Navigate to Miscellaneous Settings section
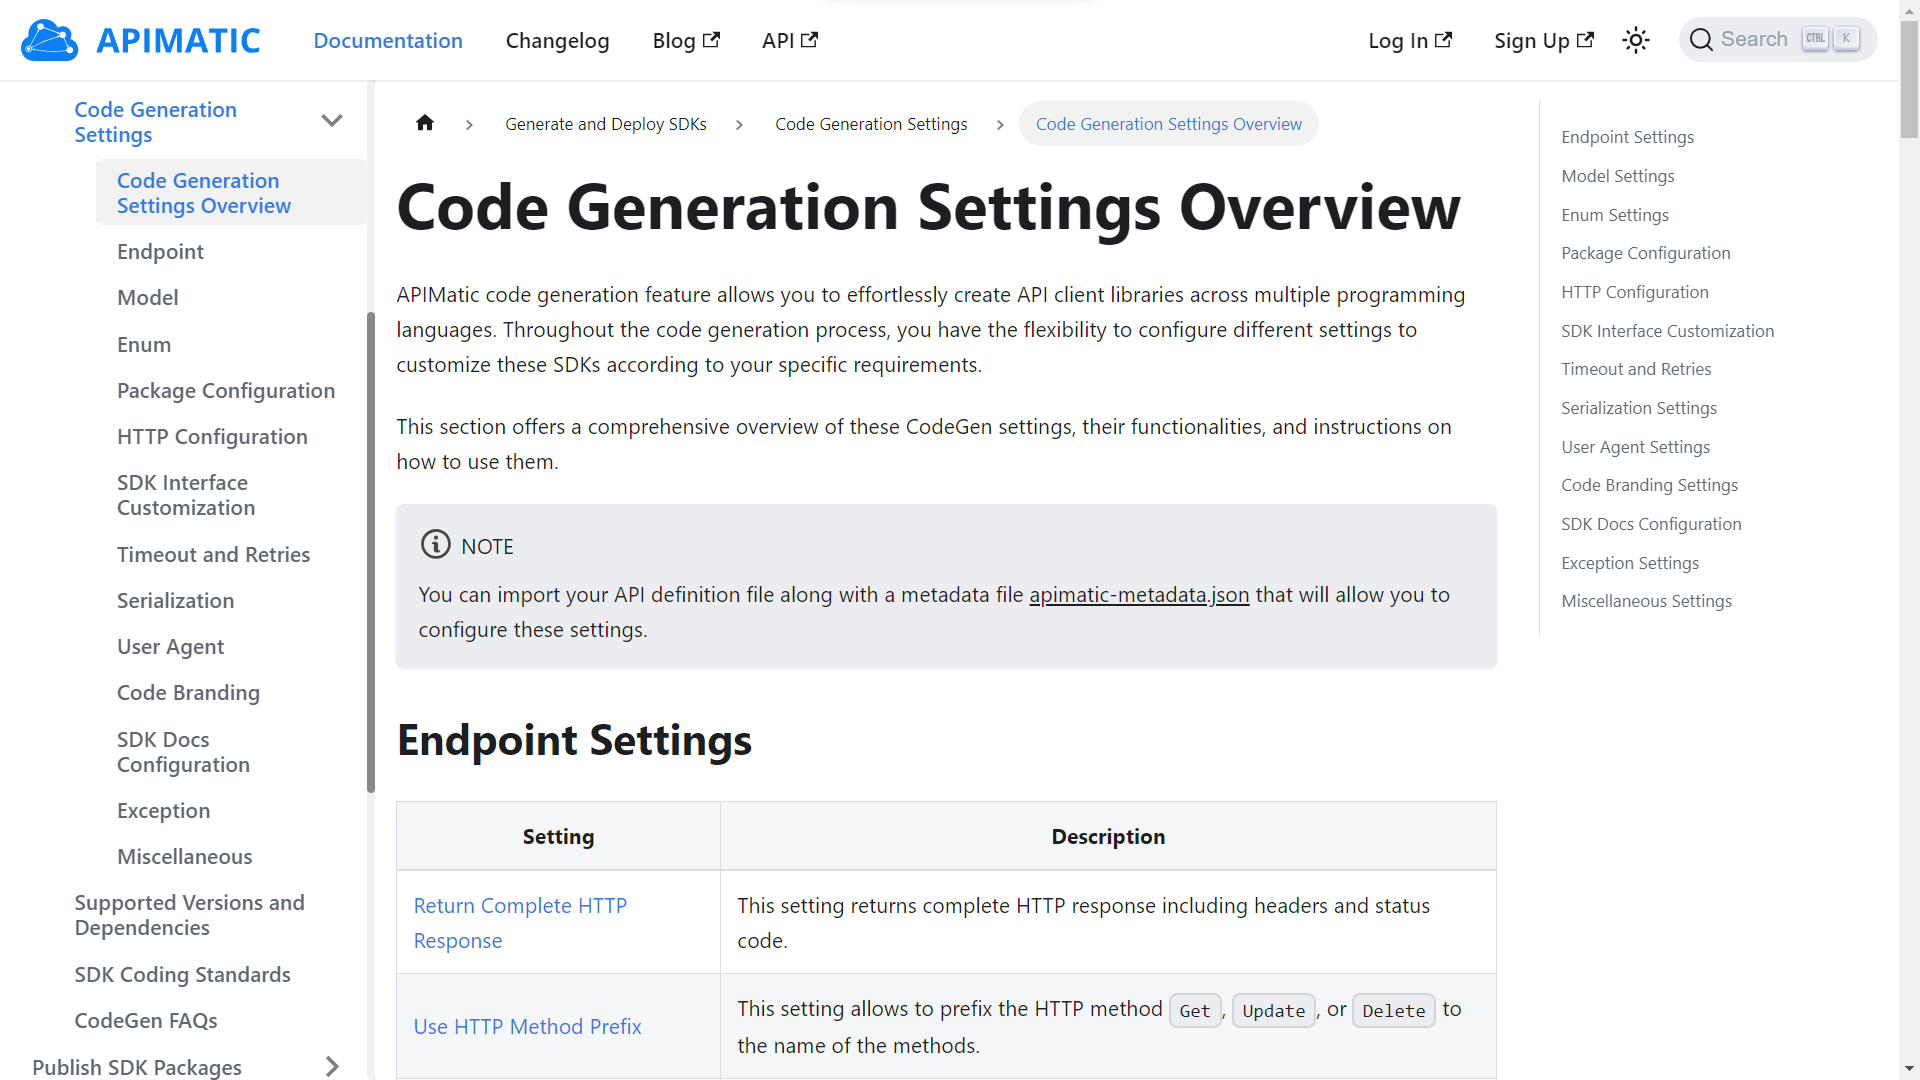1920x1080 pixels. tap(1647, 600)
